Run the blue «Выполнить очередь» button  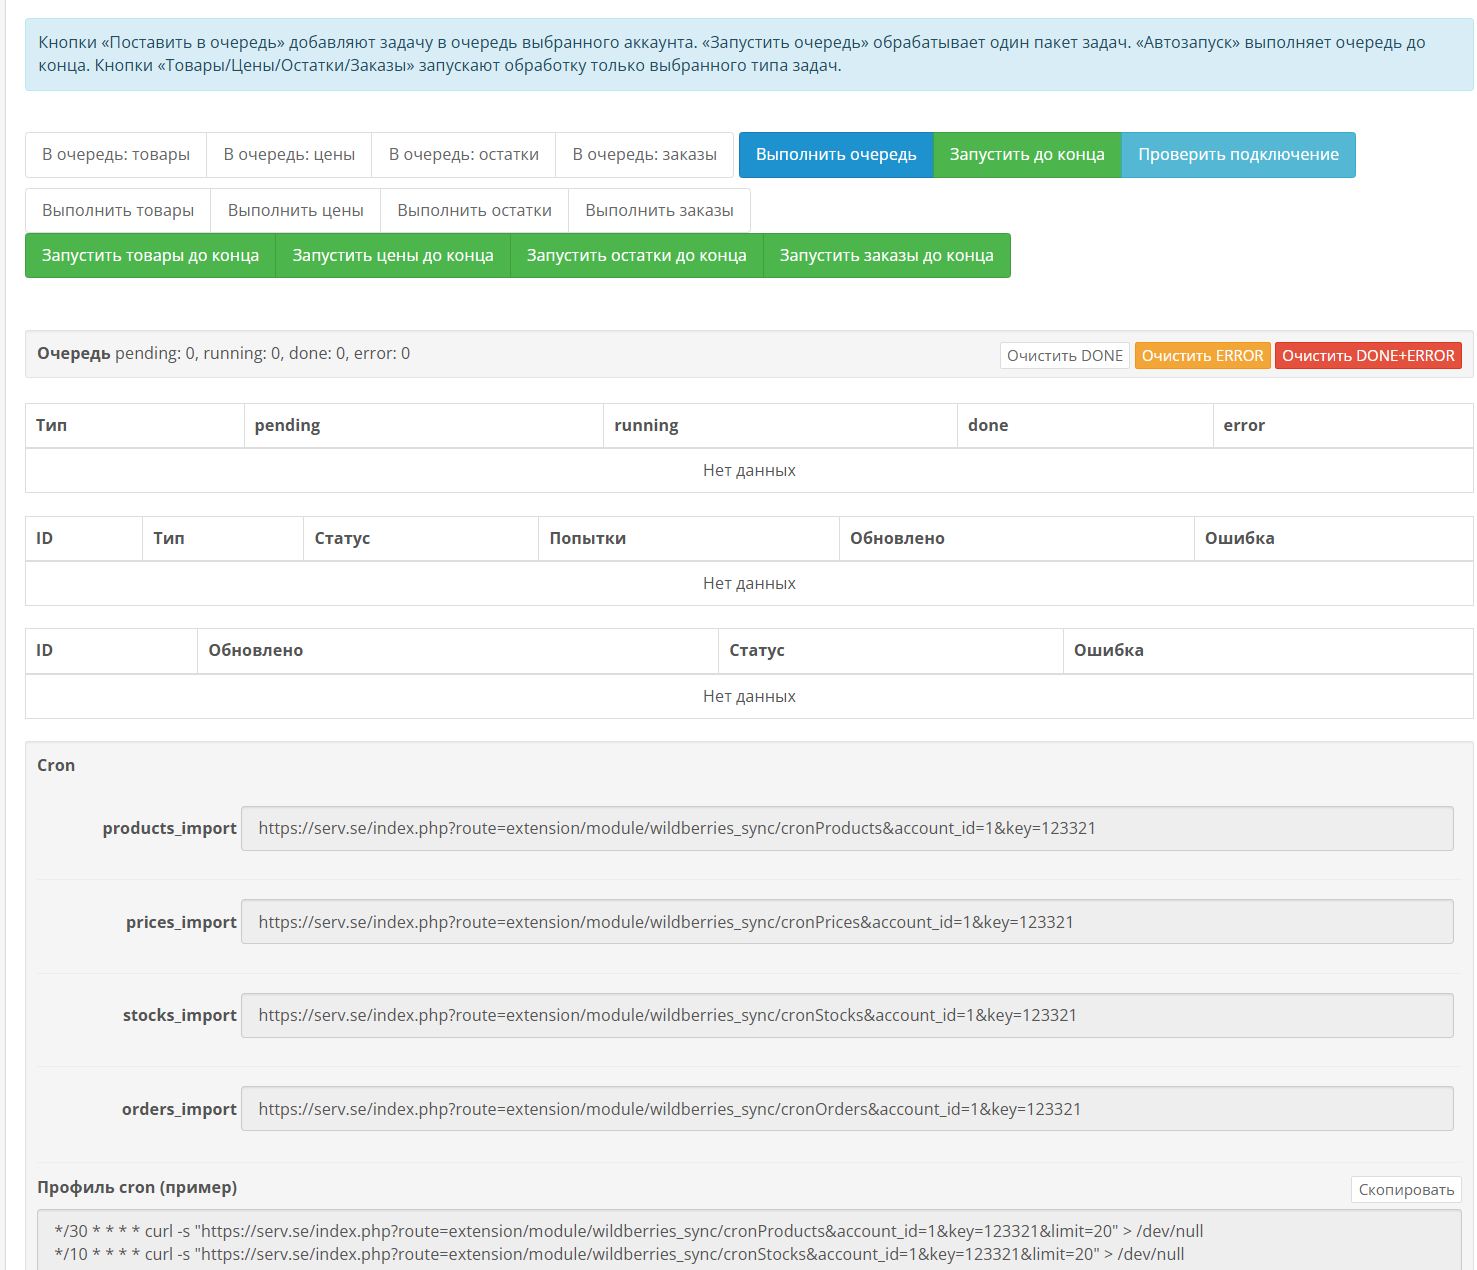coord(836,155)
